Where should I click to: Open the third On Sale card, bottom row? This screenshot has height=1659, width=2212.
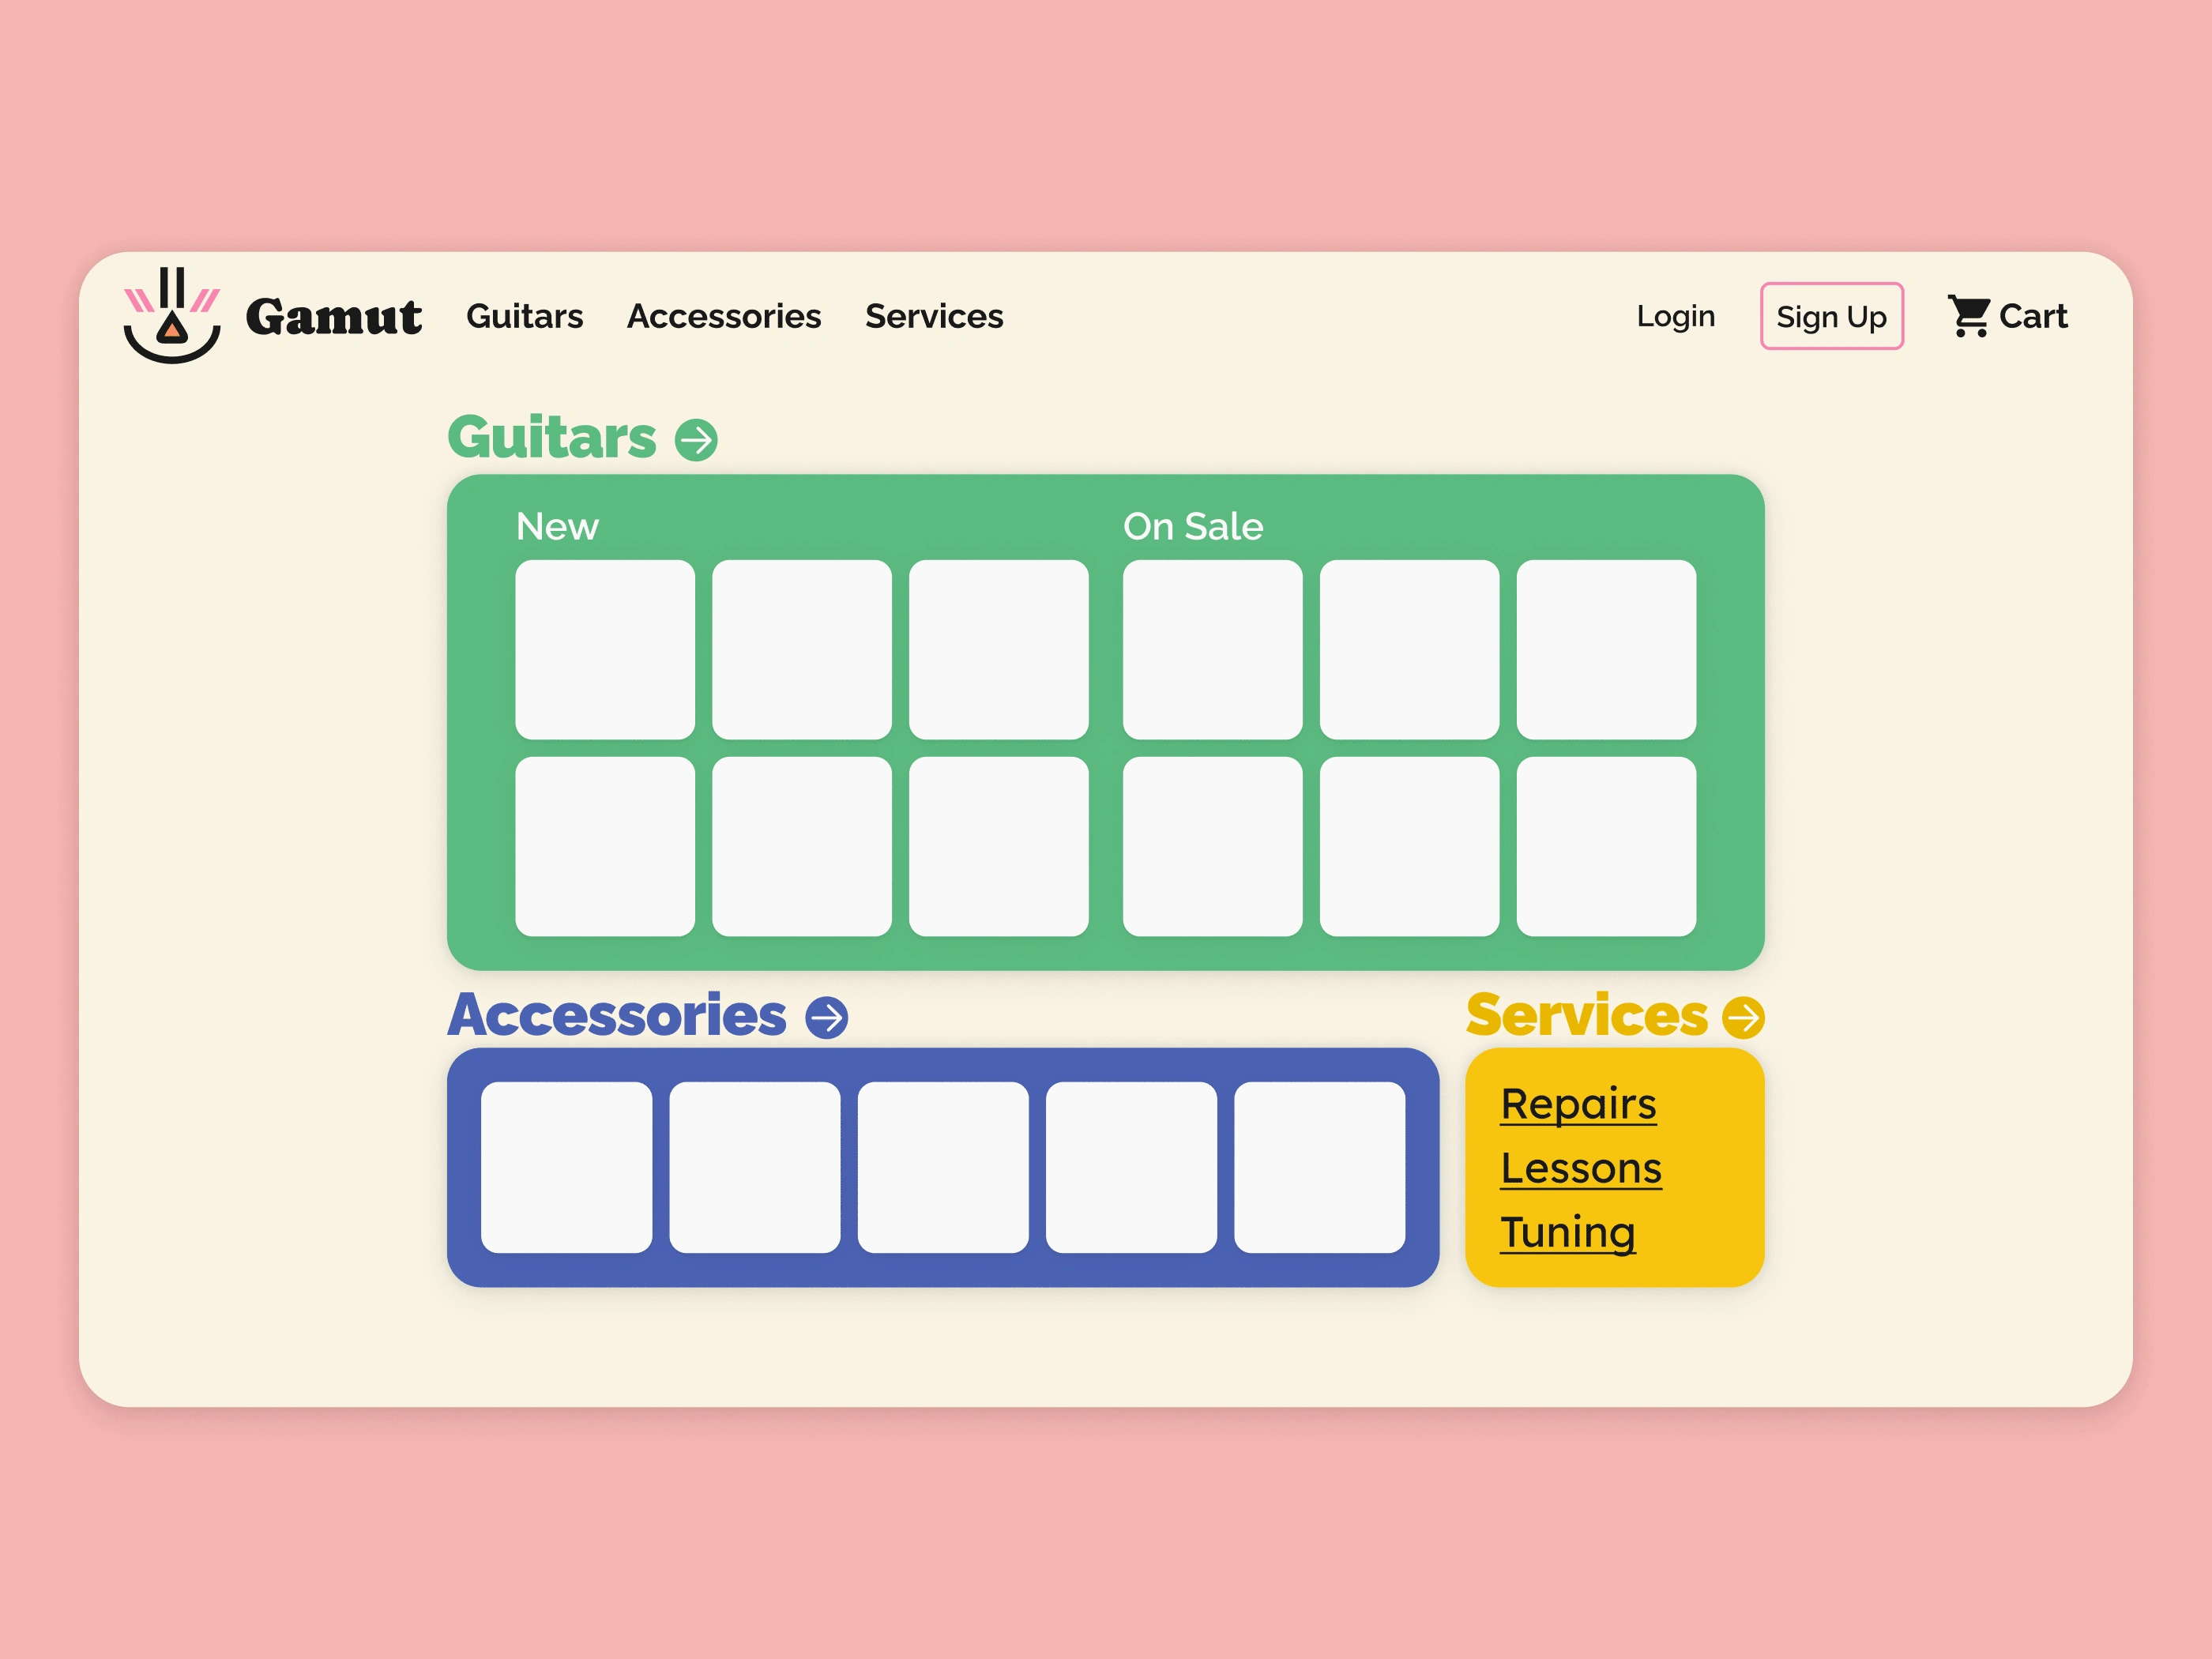pos(1606,847)
